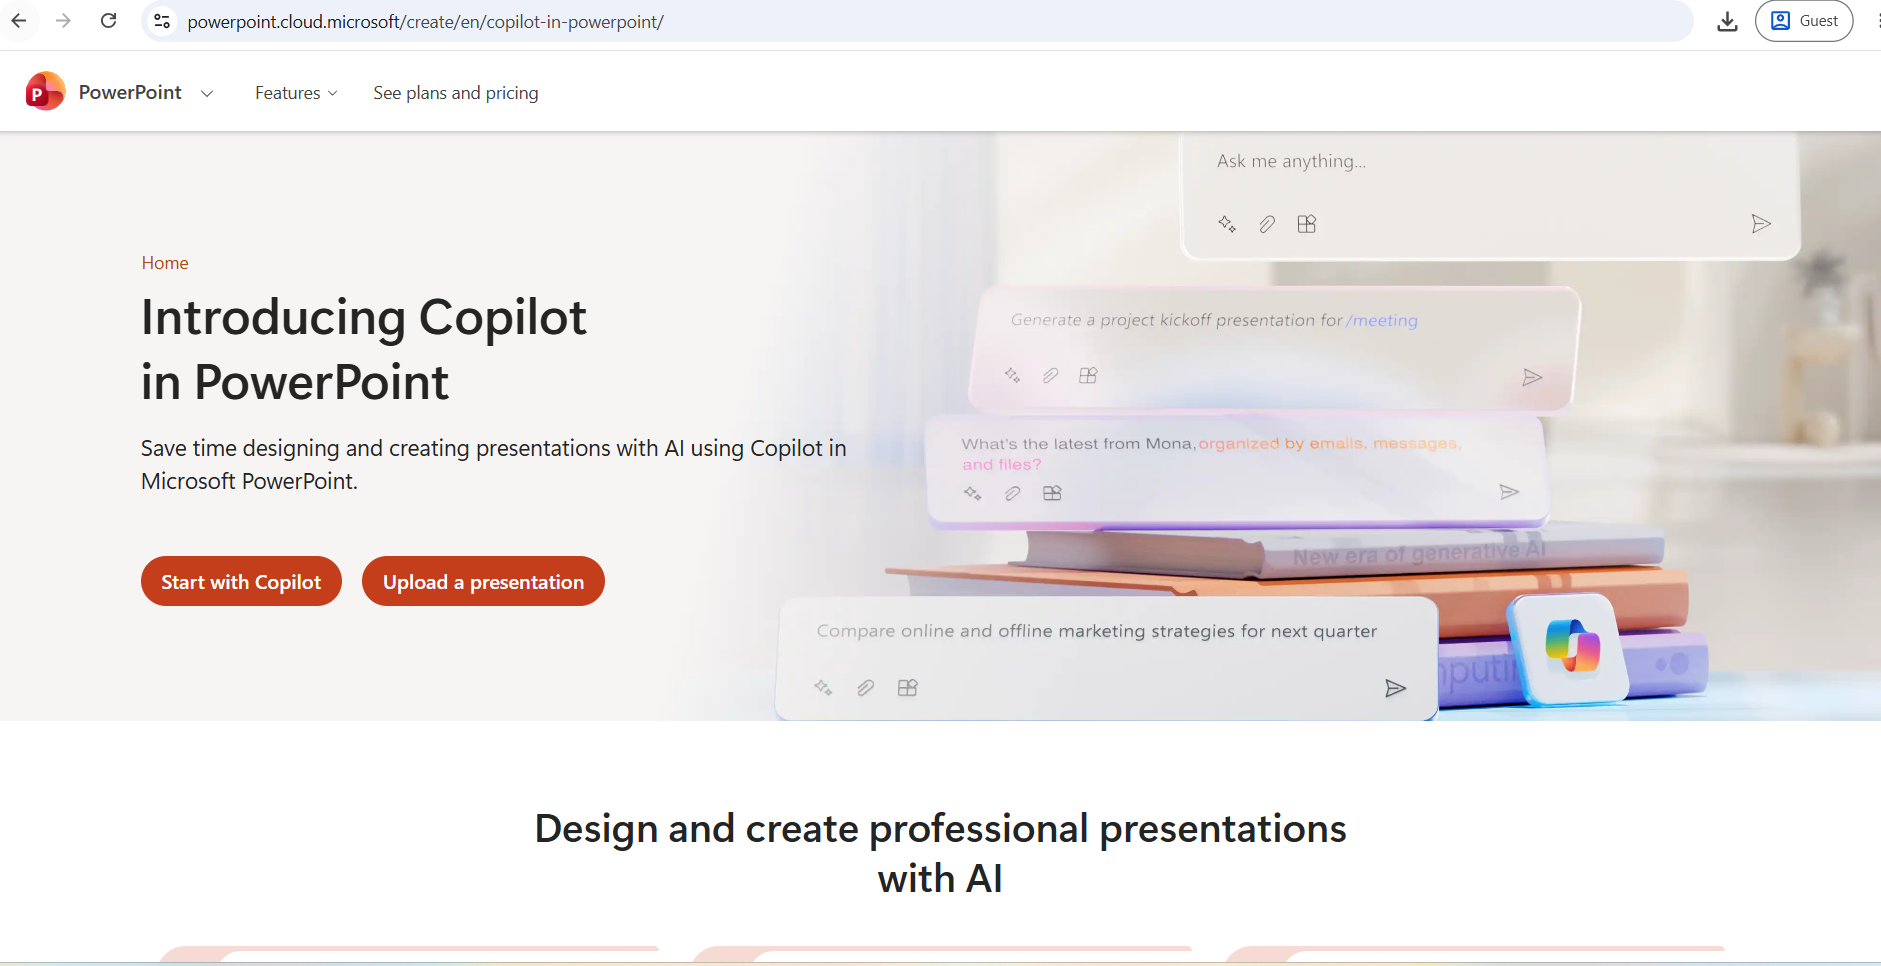
Task: Click send arrow in marketing strategies card
Action: [1395, 688]
